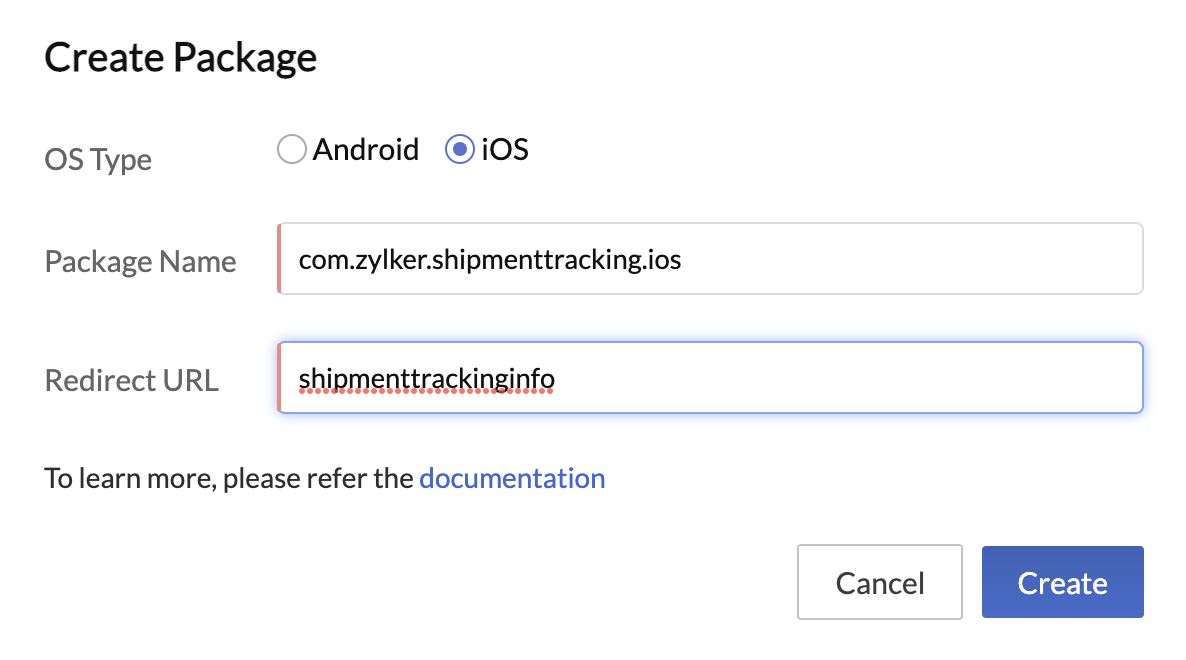Place cursor after com.zylker.shipmenttracking.ios text
Screen dimensions: 1186x660
click(x=690, y=258)
